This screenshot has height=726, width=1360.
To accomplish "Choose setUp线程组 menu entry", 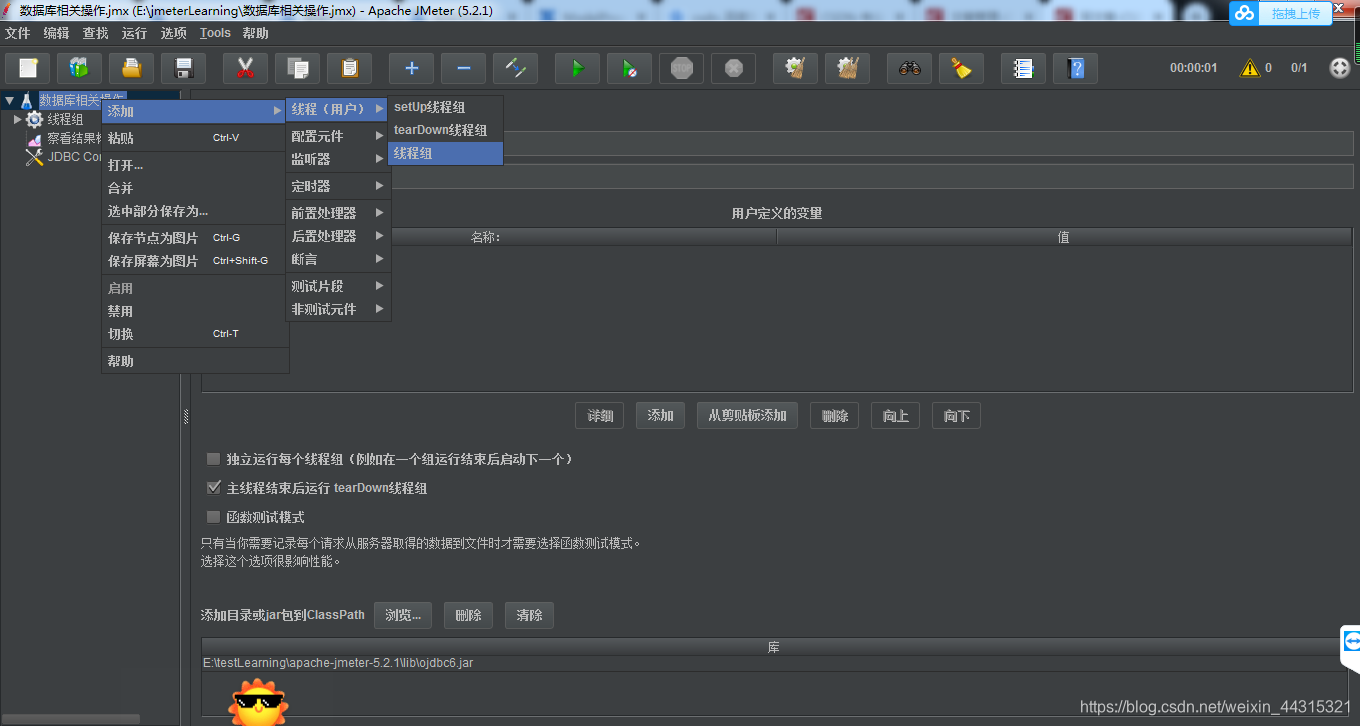I will coord(445,107).
